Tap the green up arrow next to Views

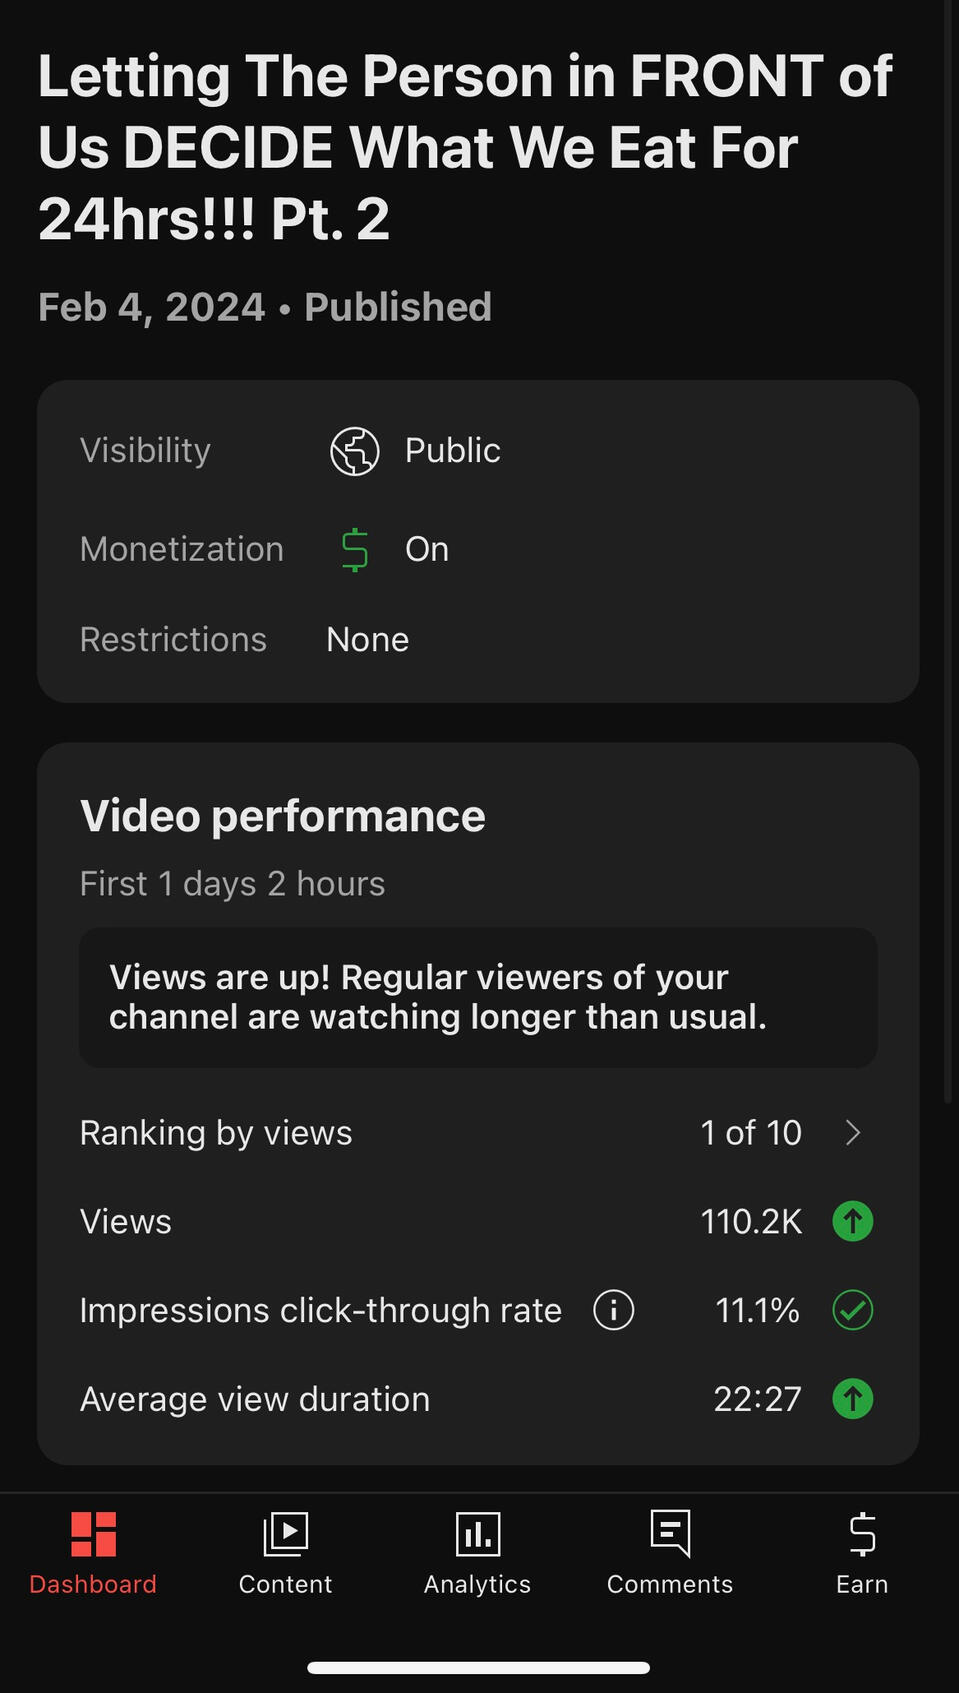[x=853, y=1221]
